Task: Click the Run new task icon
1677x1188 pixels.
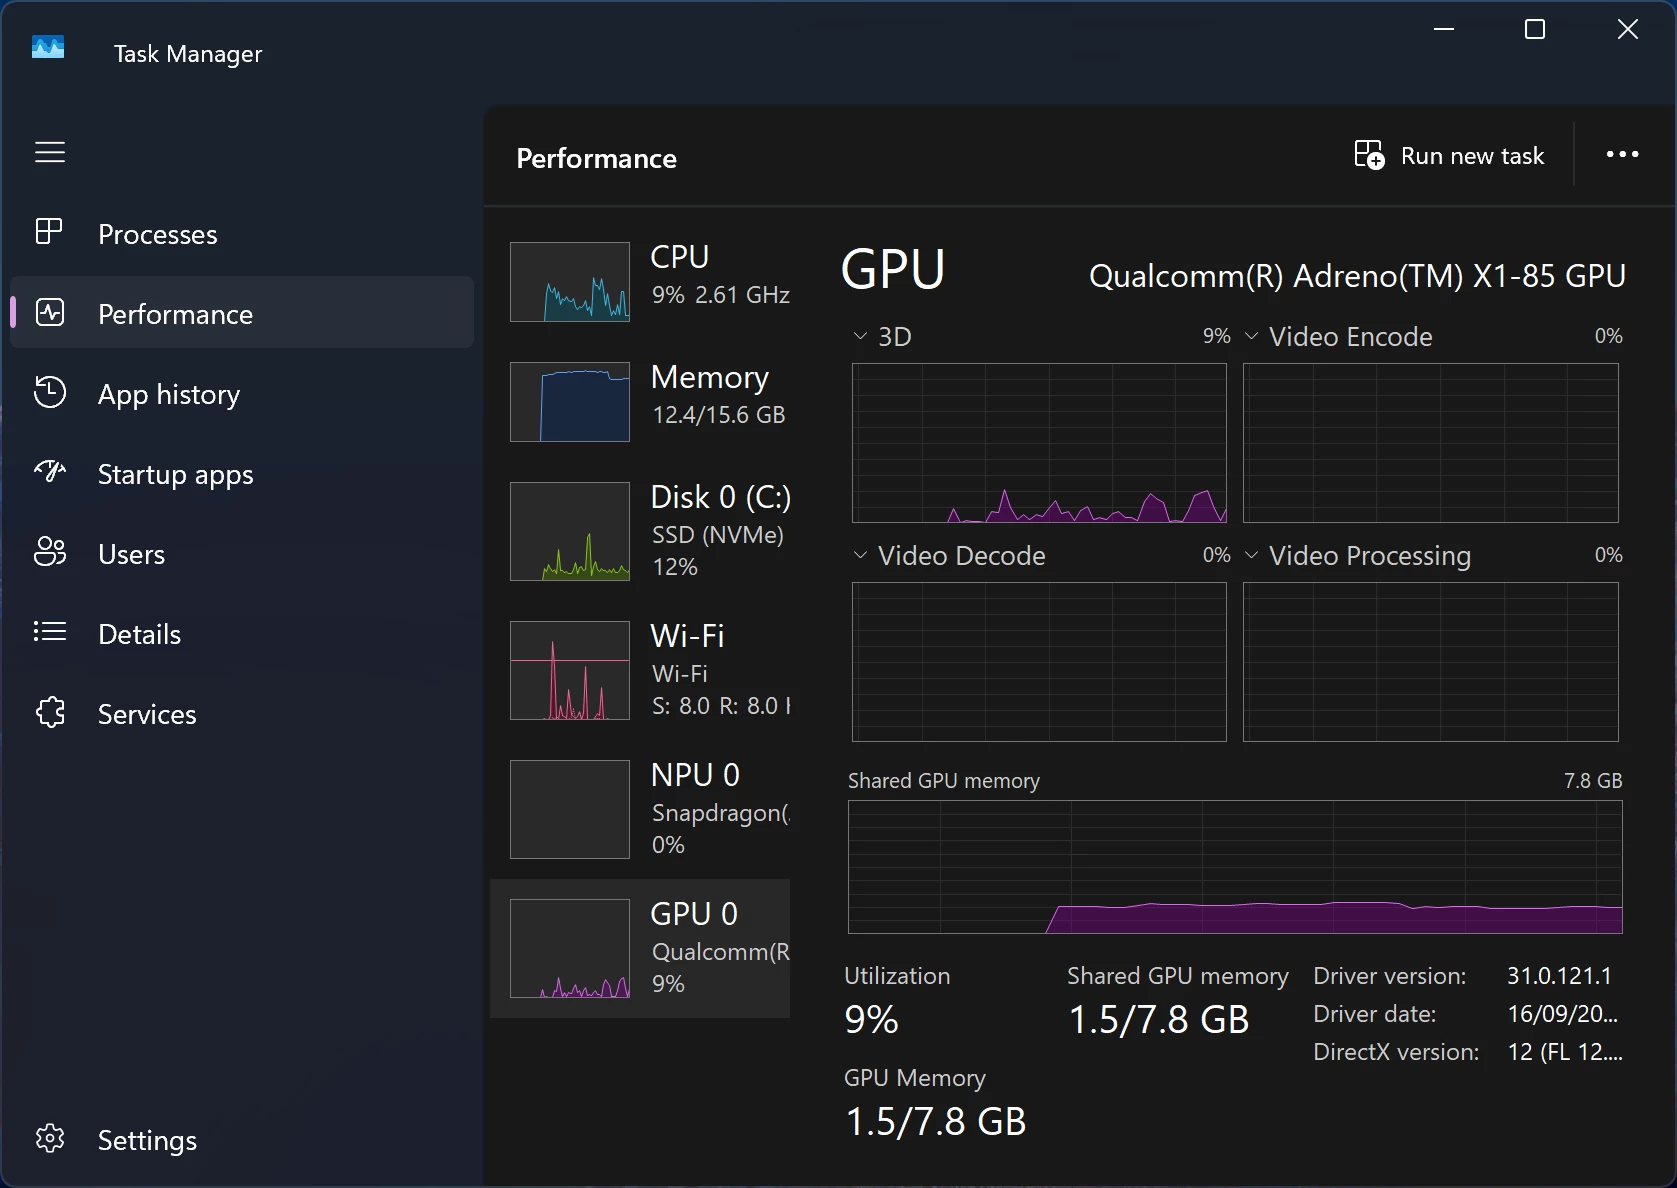Action: (1369, 155)
